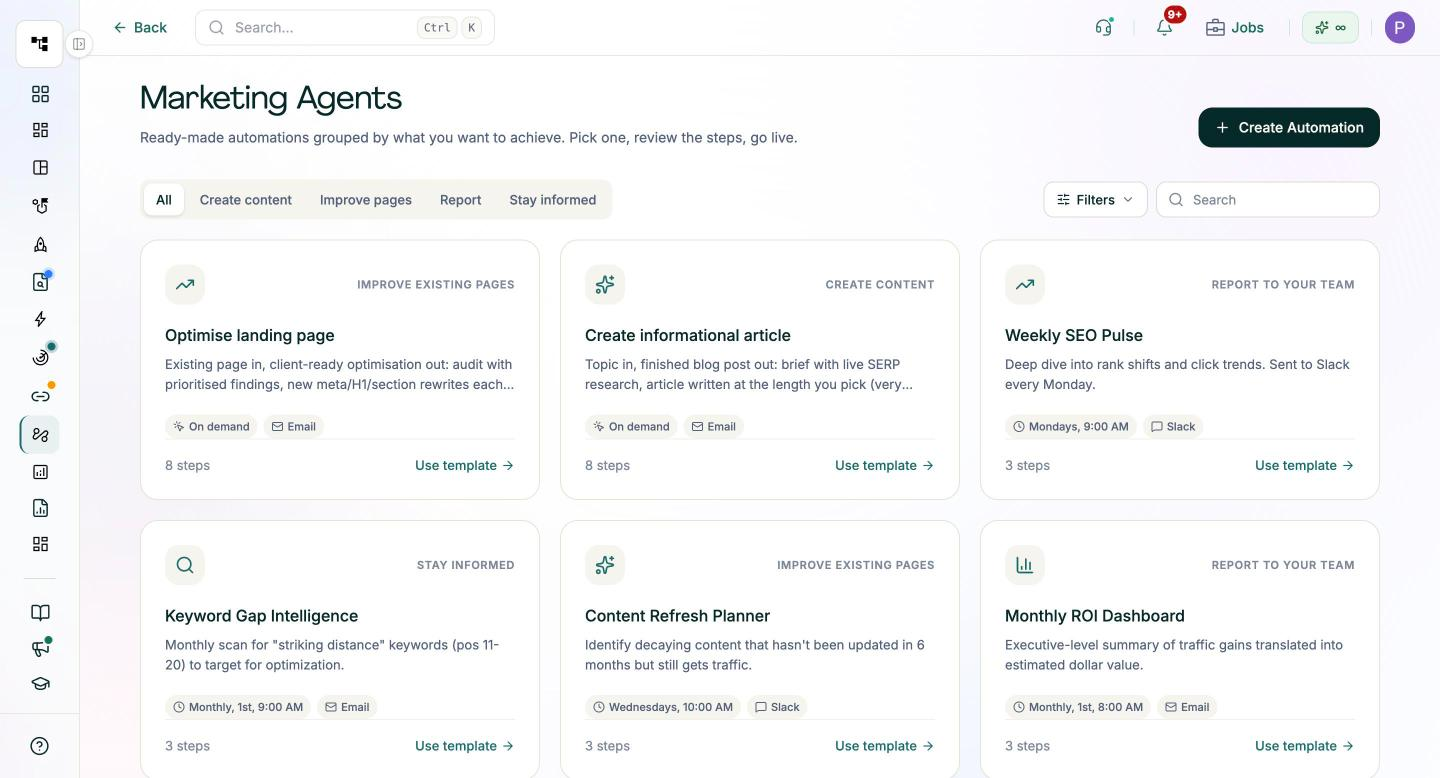Open the flag milestone sidebar icon
The width and height of the screenshot is (1440, 778).
click(x=40, y=206)
